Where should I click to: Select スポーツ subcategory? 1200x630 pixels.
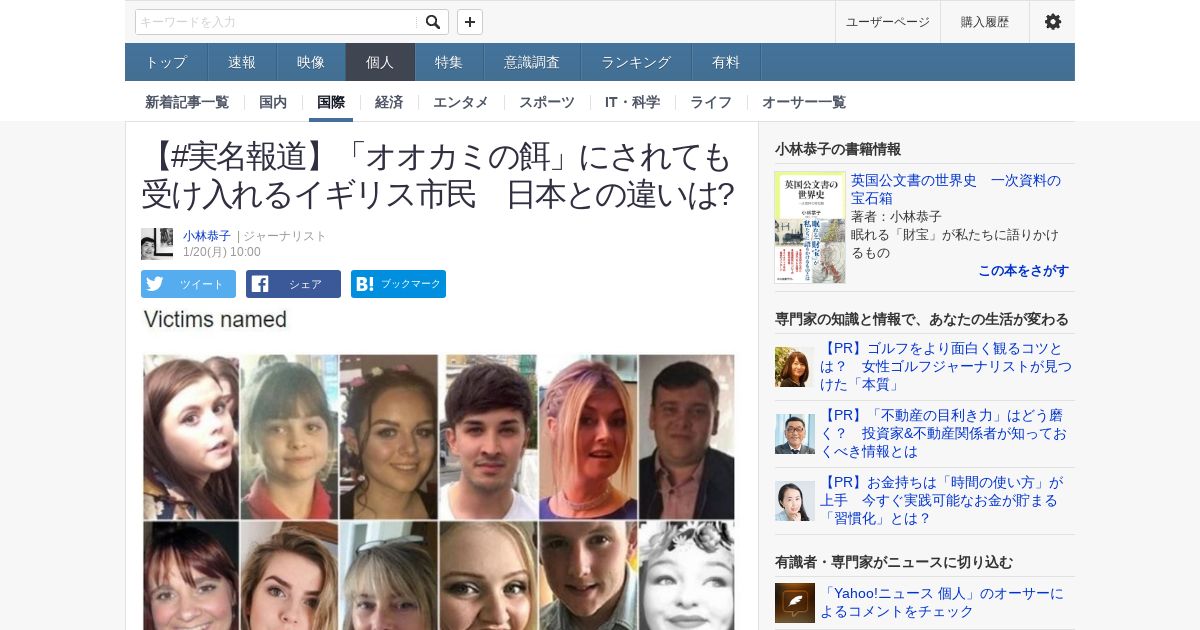(x=547, y=102)
